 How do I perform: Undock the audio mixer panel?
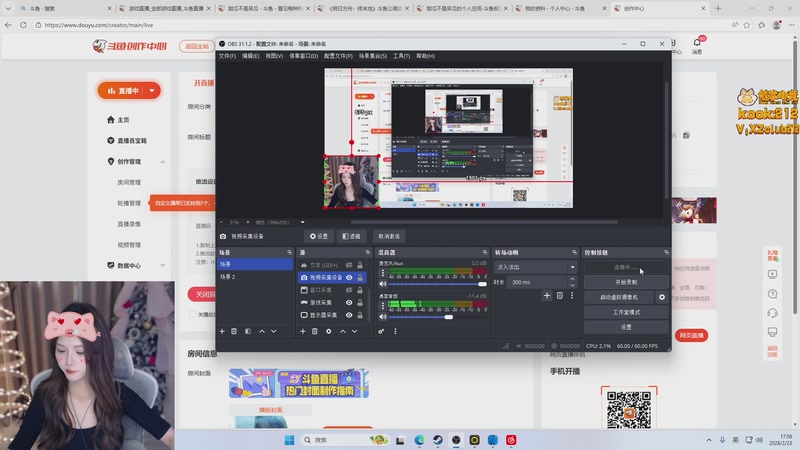pos(485,253)
